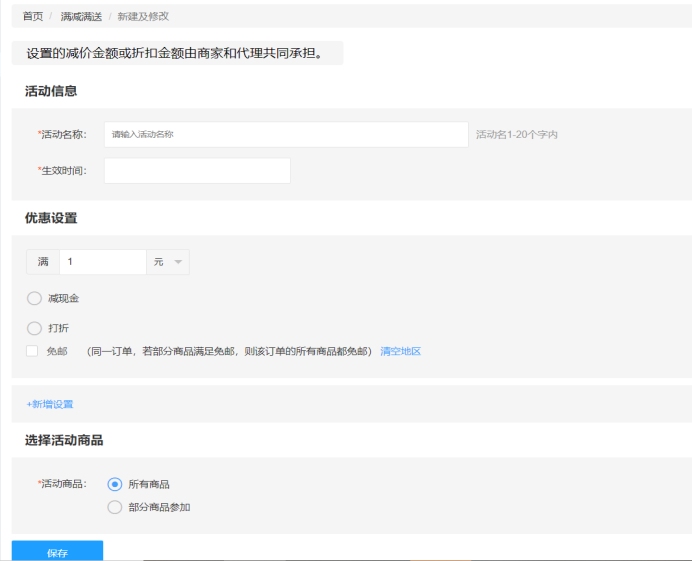Viewport: 692px width, 561px height.
Task: Click the 选择活动商品 section heading
Action: [x=64, y=440]
